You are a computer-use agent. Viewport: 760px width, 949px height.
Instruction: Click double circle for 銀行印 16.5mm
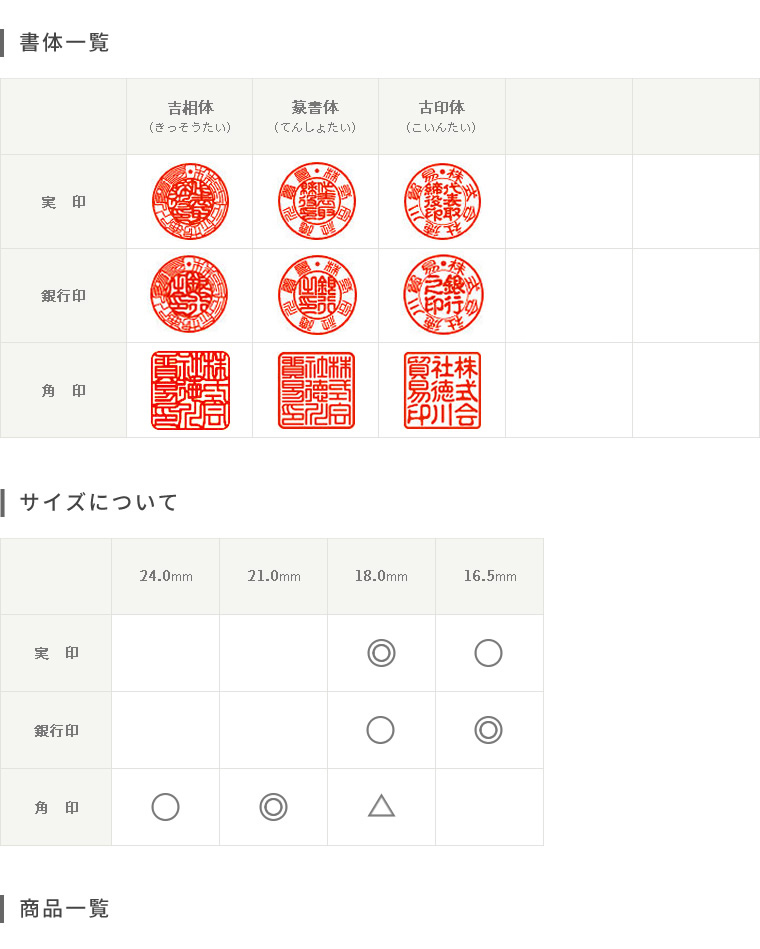coord(488,730)
